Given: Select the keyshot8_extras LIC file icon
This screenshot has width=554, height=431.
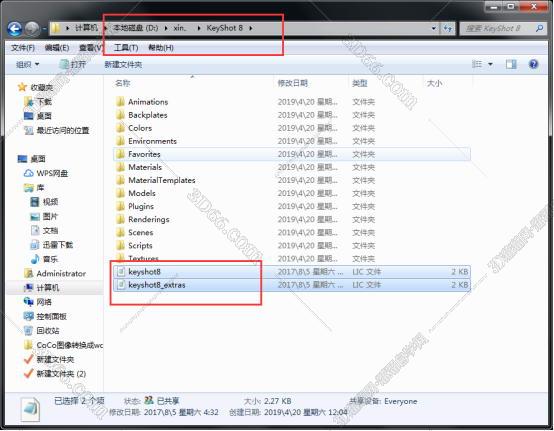Looking at the screenshot, I should tap(121, 285).
